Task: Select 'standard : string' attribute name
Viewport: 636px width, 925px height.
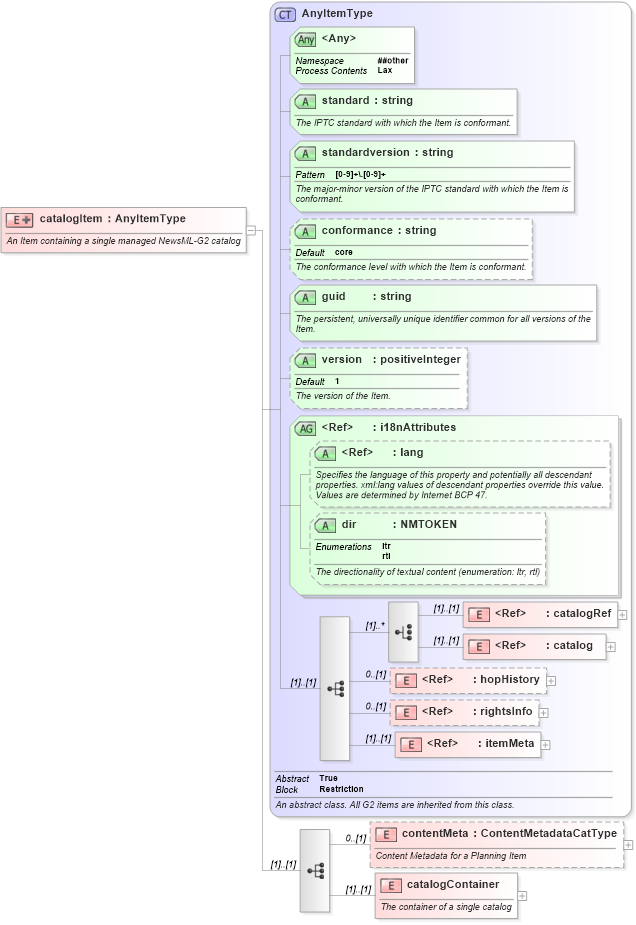Action: pyautogui.click(x=367, y=101)
